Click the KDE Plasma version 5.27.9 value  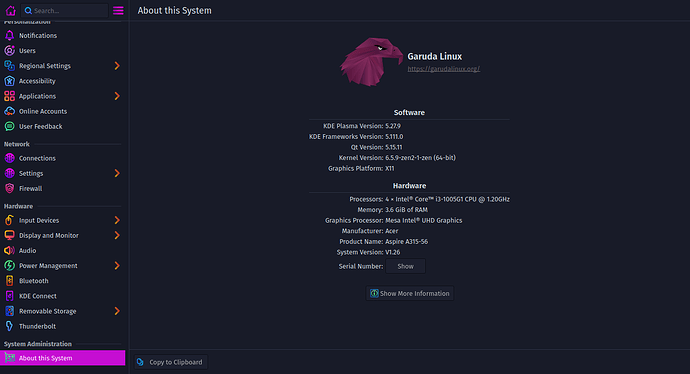click(x=393, y=126)
